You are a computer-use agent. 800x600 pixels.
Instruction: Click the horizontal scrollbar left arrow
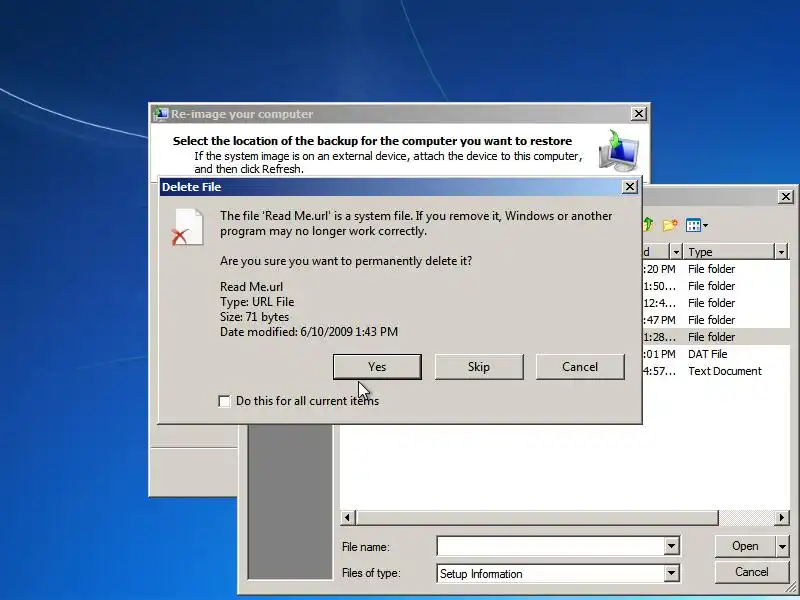point(347,518)
